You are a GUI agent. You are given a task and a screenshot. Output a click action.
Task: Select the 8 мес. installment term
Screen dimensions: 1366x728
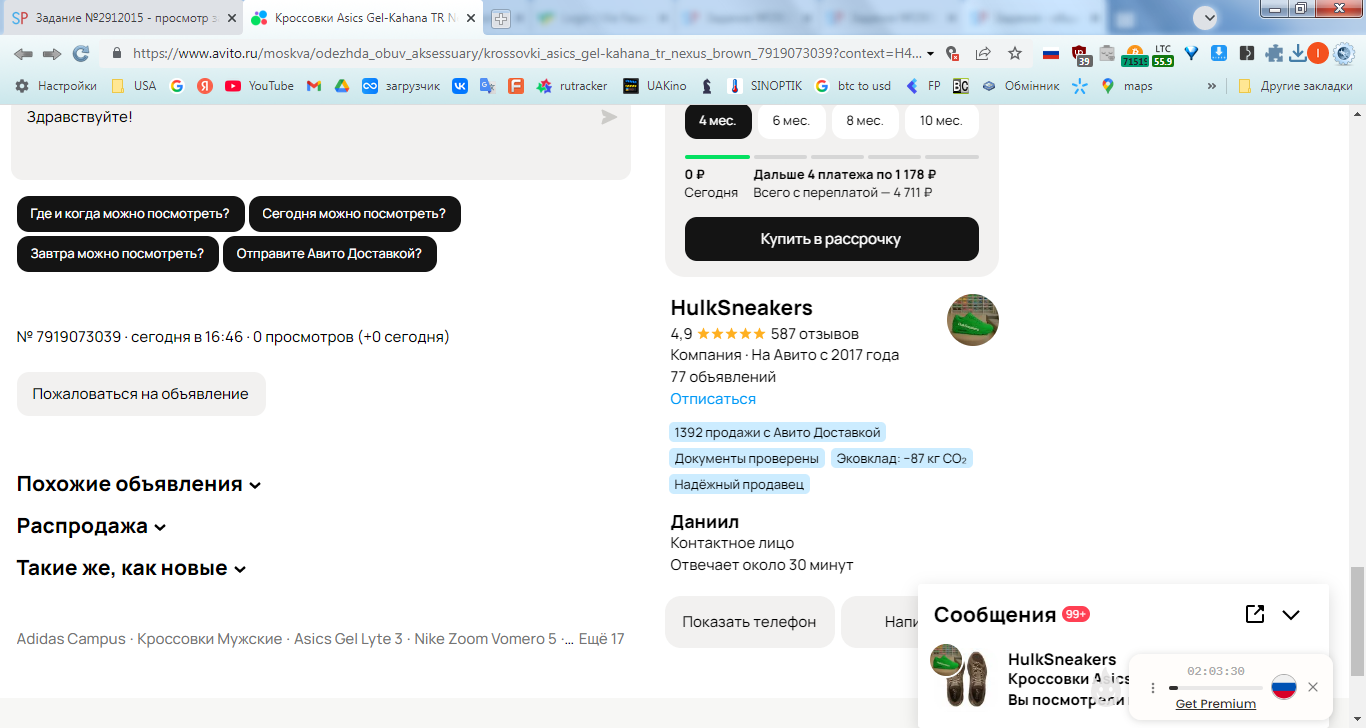[865, 121]
